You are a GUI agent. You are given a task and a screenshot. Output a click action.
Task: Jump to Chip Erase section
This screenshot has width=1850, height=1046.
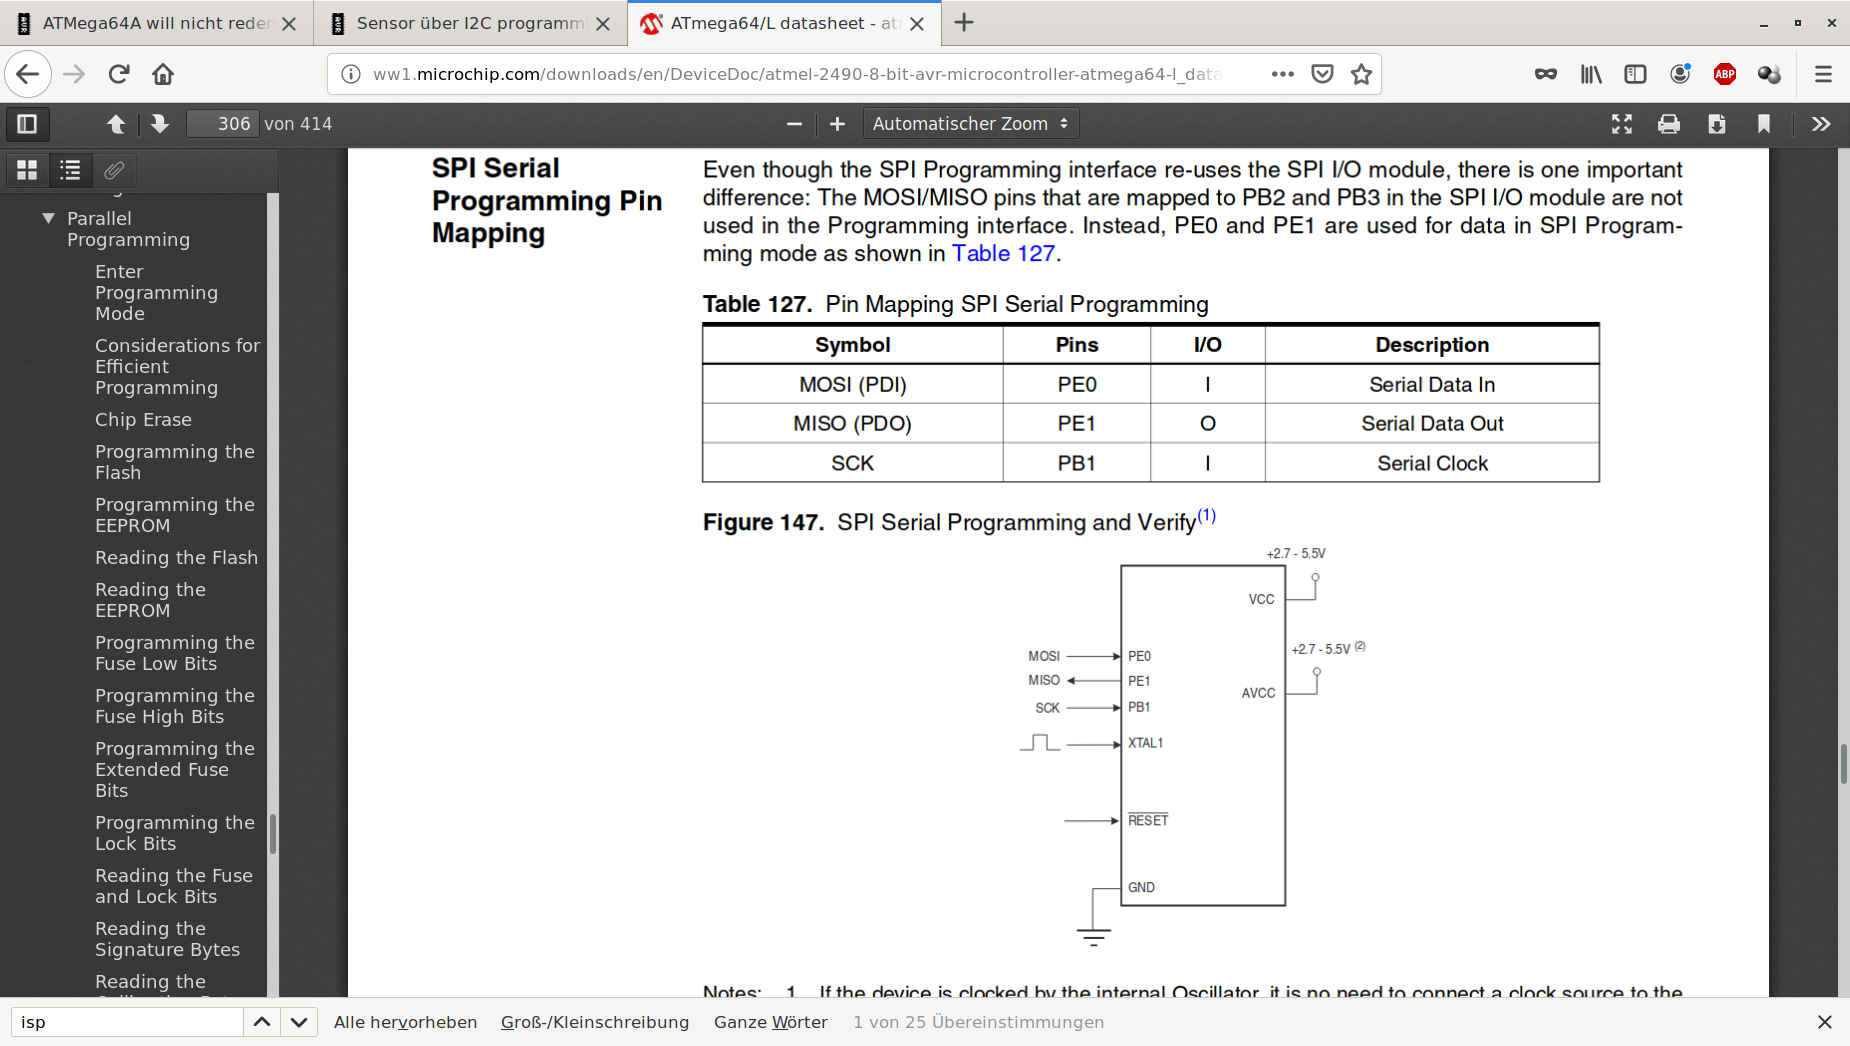click(x=143, y=419)
